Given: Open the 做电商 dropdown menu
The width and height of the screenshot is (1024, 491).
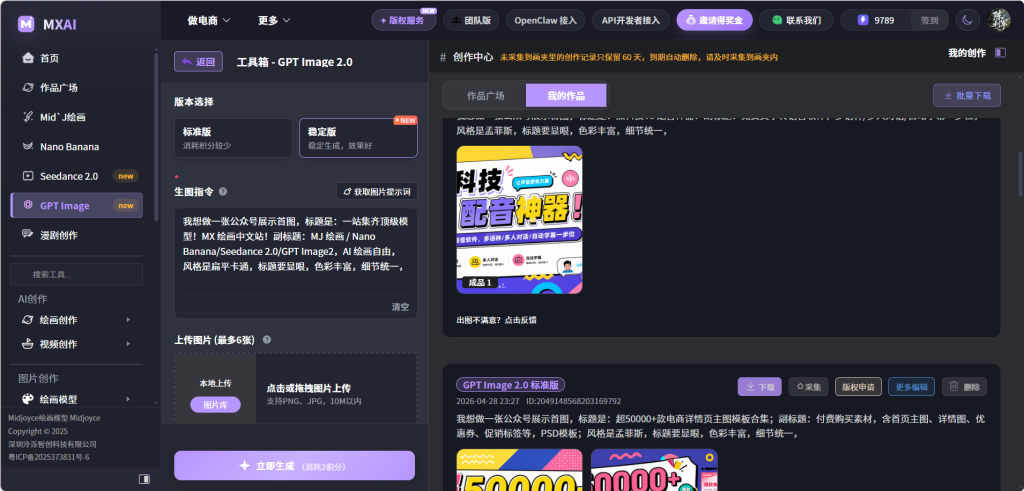Looking at the screenshot, I should click(x=209, y=20).
